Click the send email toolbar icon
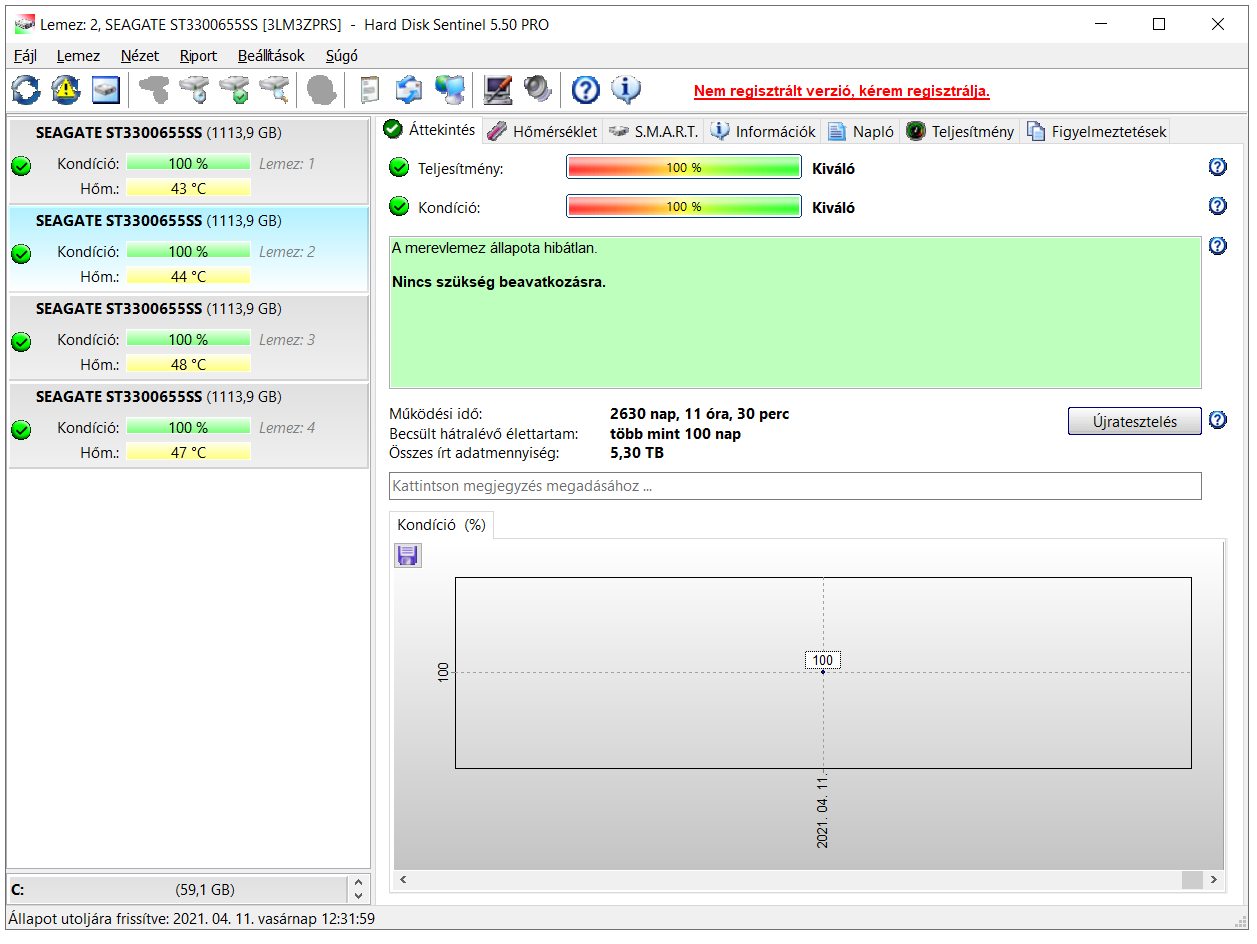This screenshot has height=944, width=1257. point(409,90)
